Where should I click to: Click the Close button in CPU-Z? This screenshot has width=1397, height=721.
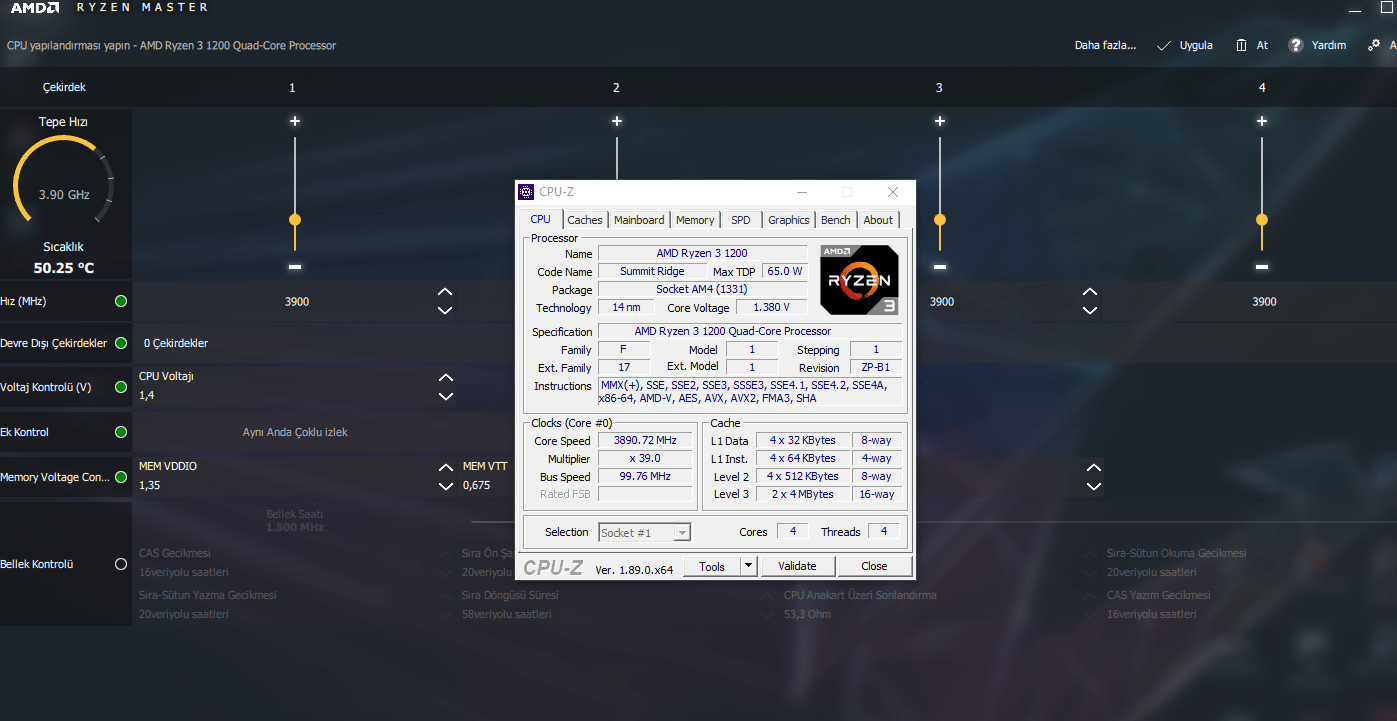(874, 566)
